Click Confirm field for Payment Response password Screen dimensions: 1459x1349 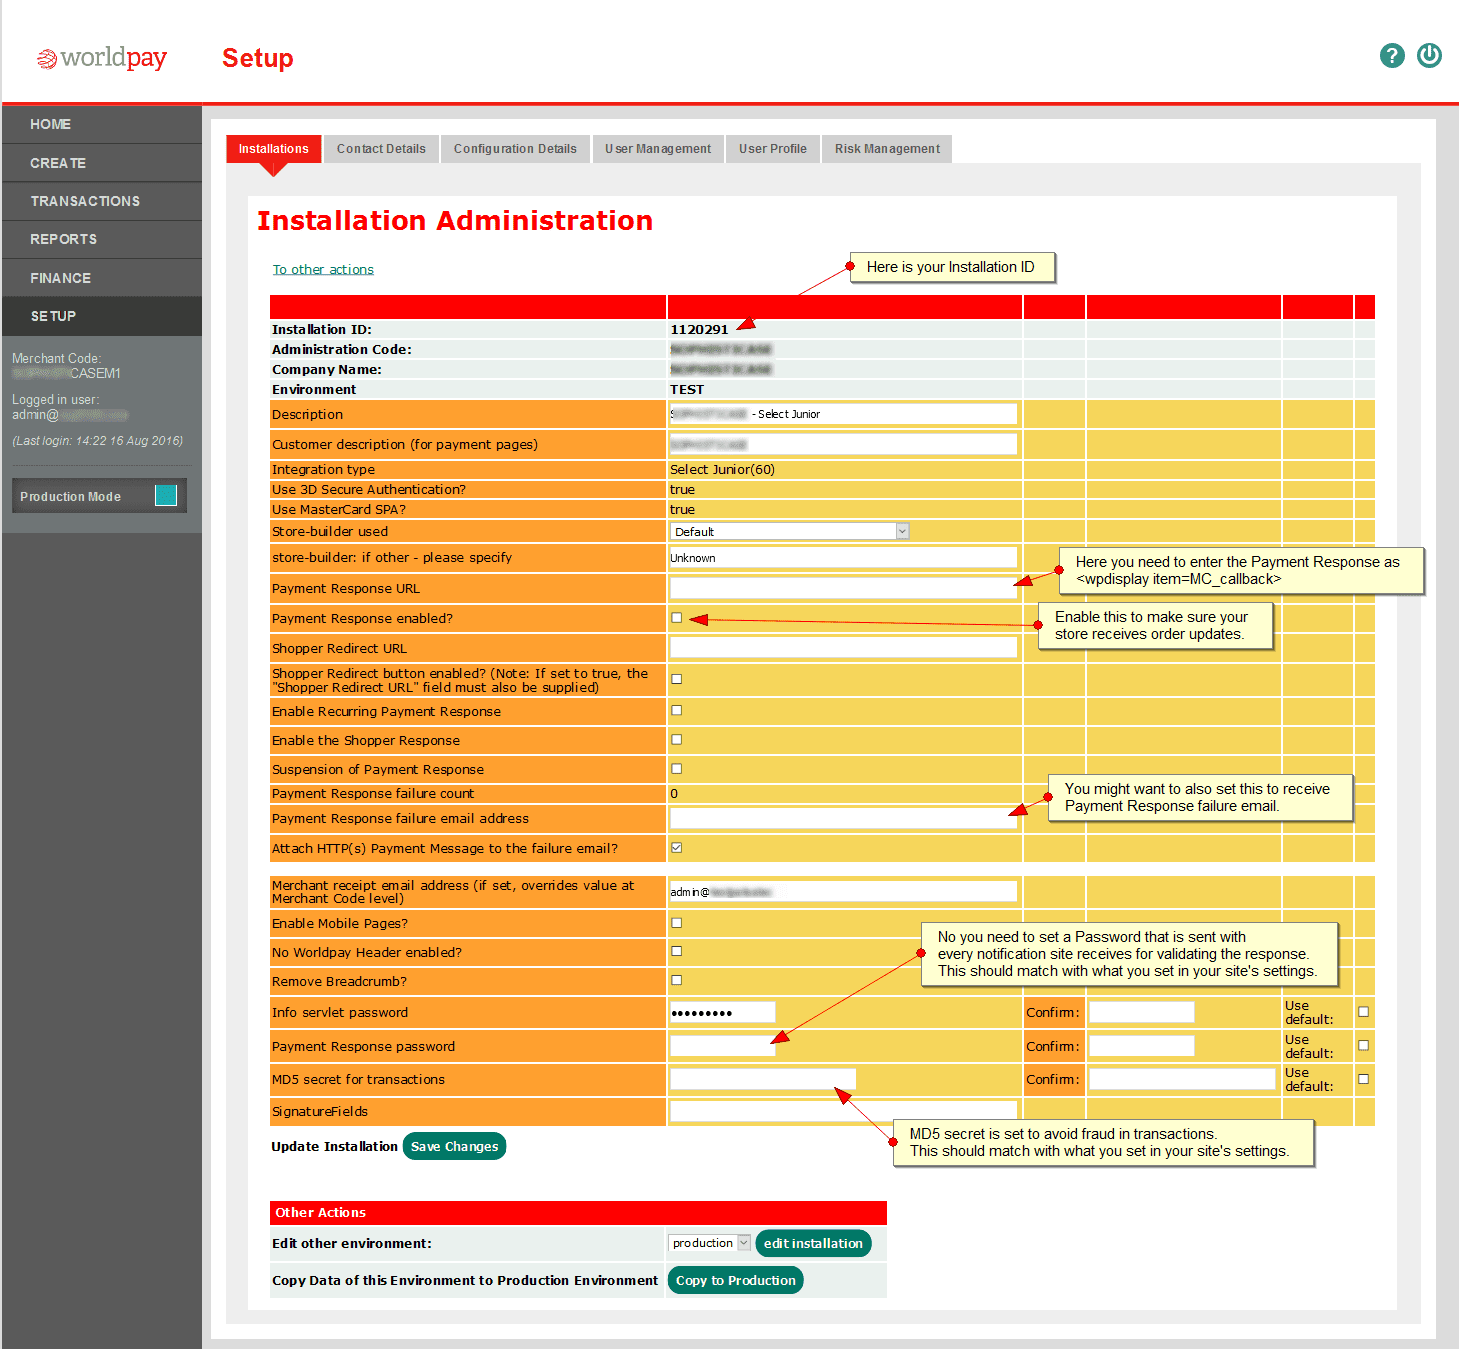(1142, 1046)
